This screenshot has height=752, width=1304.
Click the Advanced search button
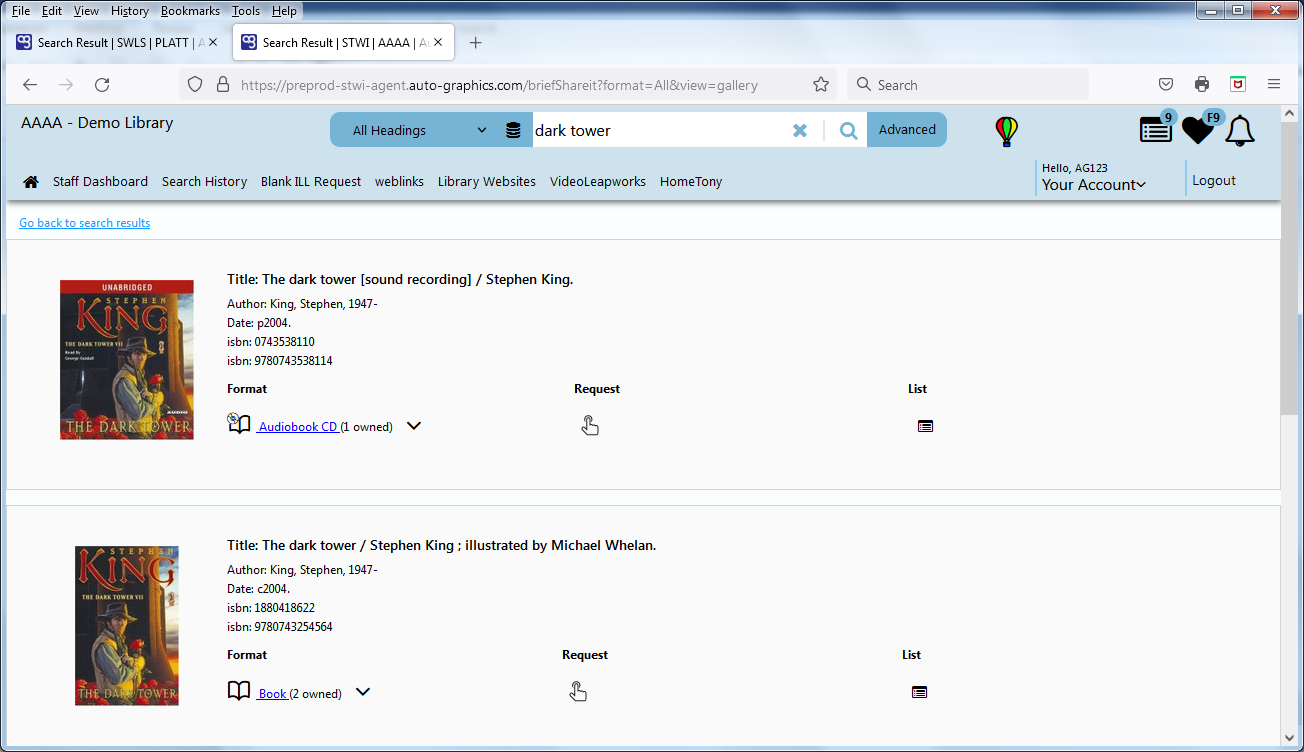click(907, 130)
